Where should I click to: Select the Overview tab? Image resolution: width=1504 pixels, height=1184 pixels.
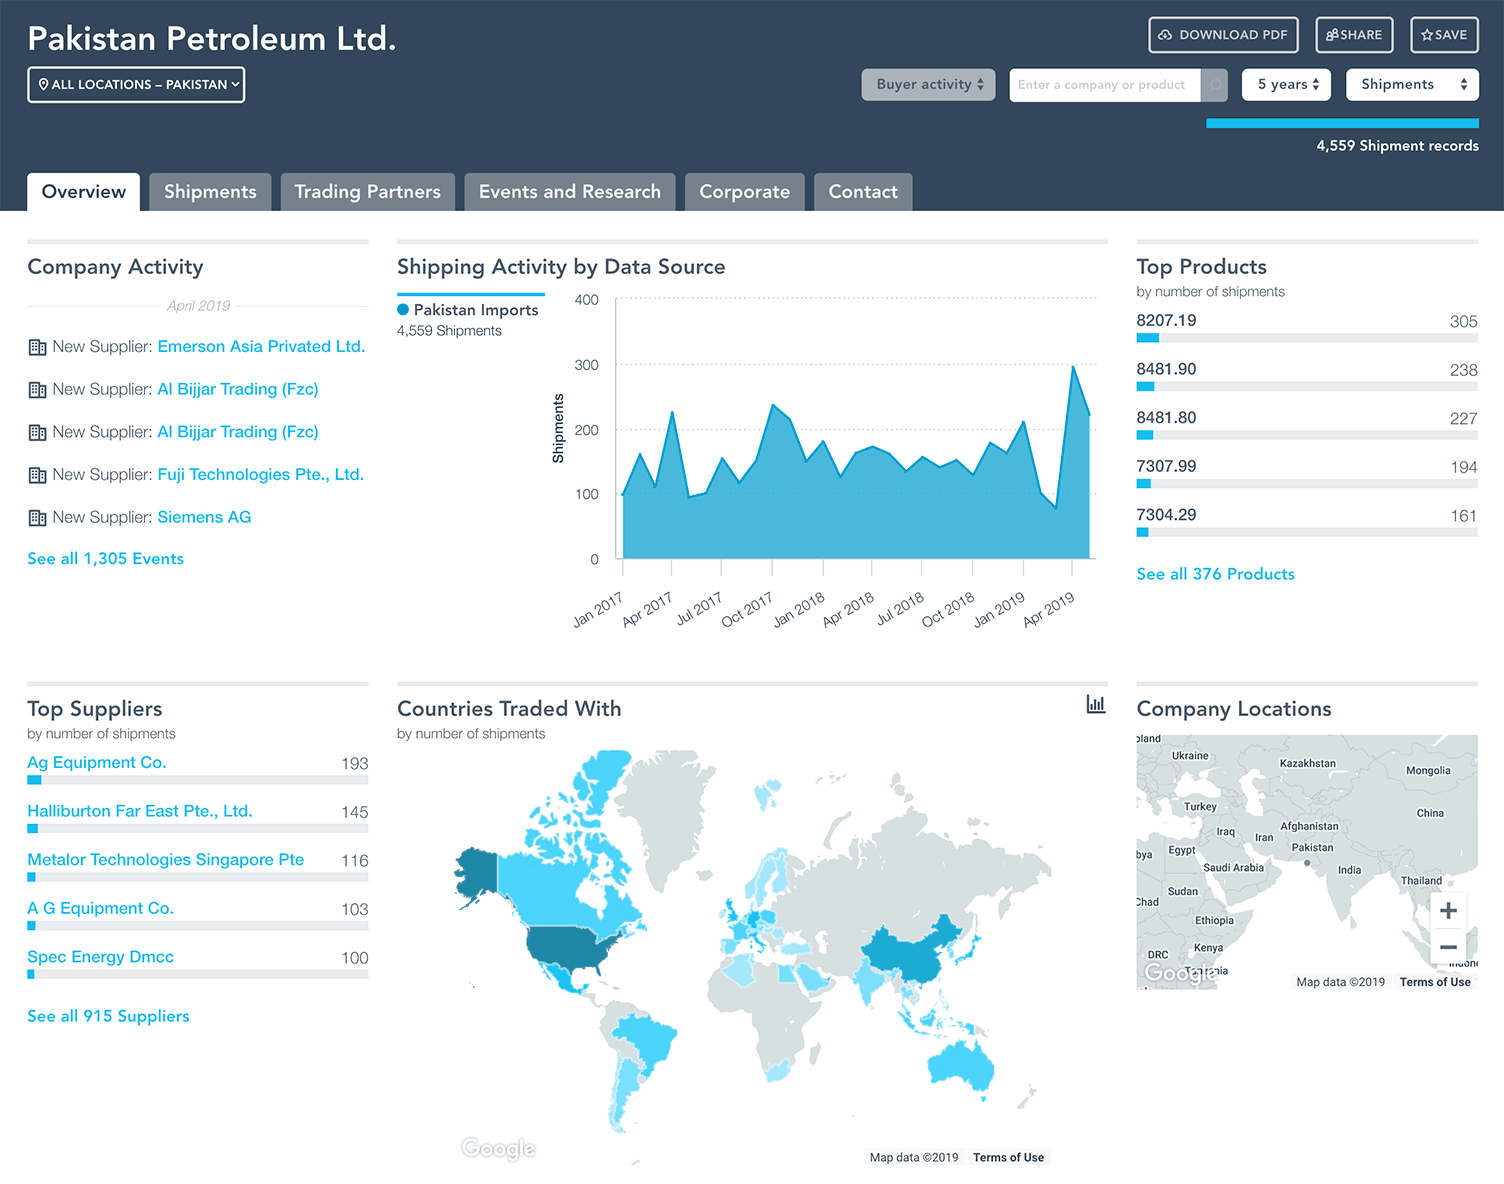tap(84, 192)
